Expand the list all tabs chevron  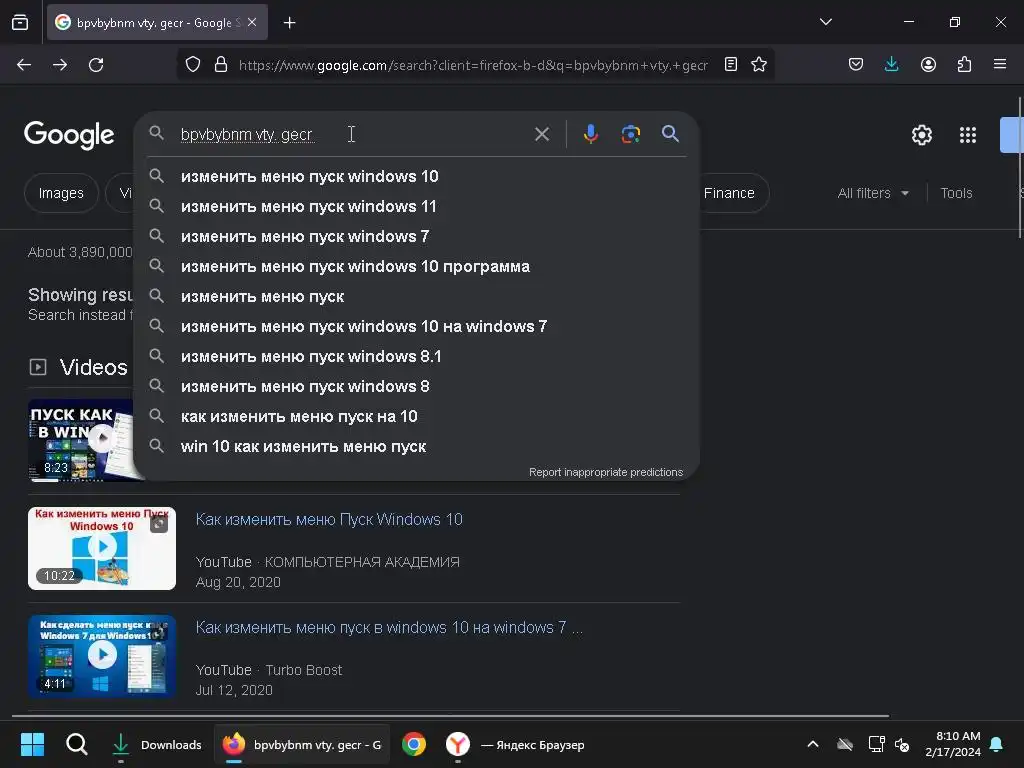coord(825,22)
